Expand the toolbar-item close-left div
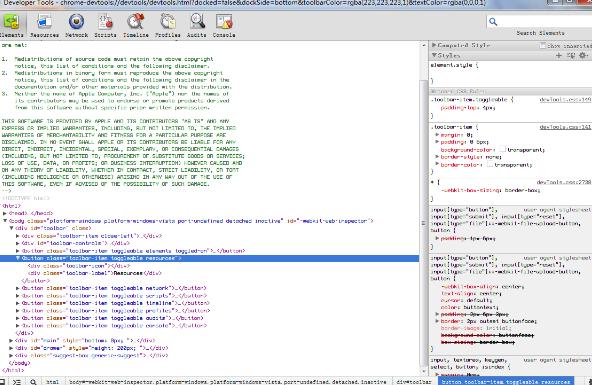The image size is (592, 385). click(x=17, y=236)
